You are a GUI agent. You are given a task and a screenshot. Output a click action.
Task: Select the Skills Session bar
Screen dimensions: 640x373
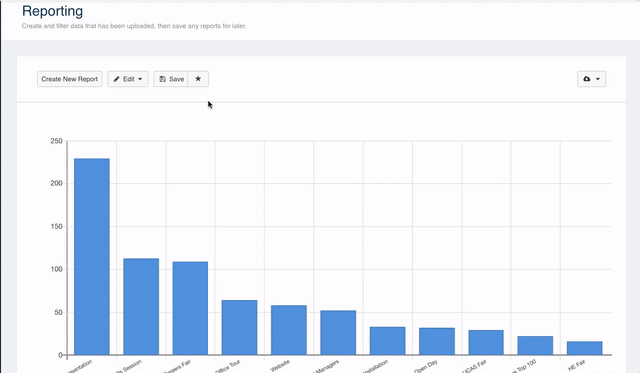(x=141, y=306)
